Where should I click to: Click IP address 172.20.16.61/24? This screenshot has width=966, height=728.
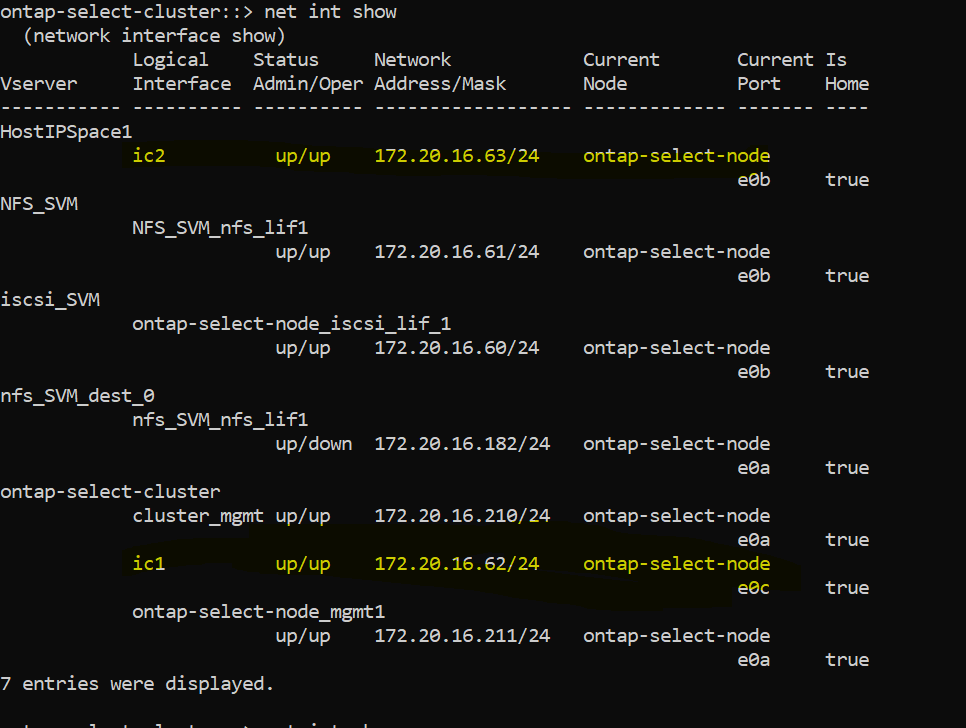click(457, 252)
